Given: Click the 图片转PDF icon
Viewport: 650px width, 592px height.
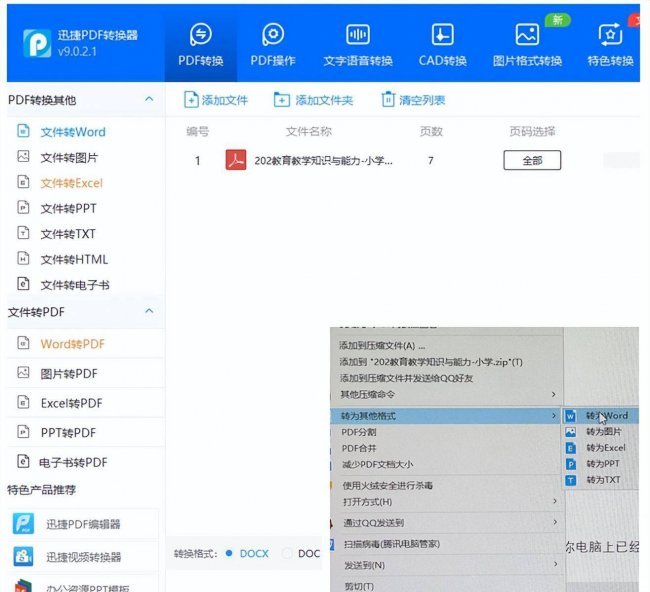Looking at the screenshot, I should (23, 373).
